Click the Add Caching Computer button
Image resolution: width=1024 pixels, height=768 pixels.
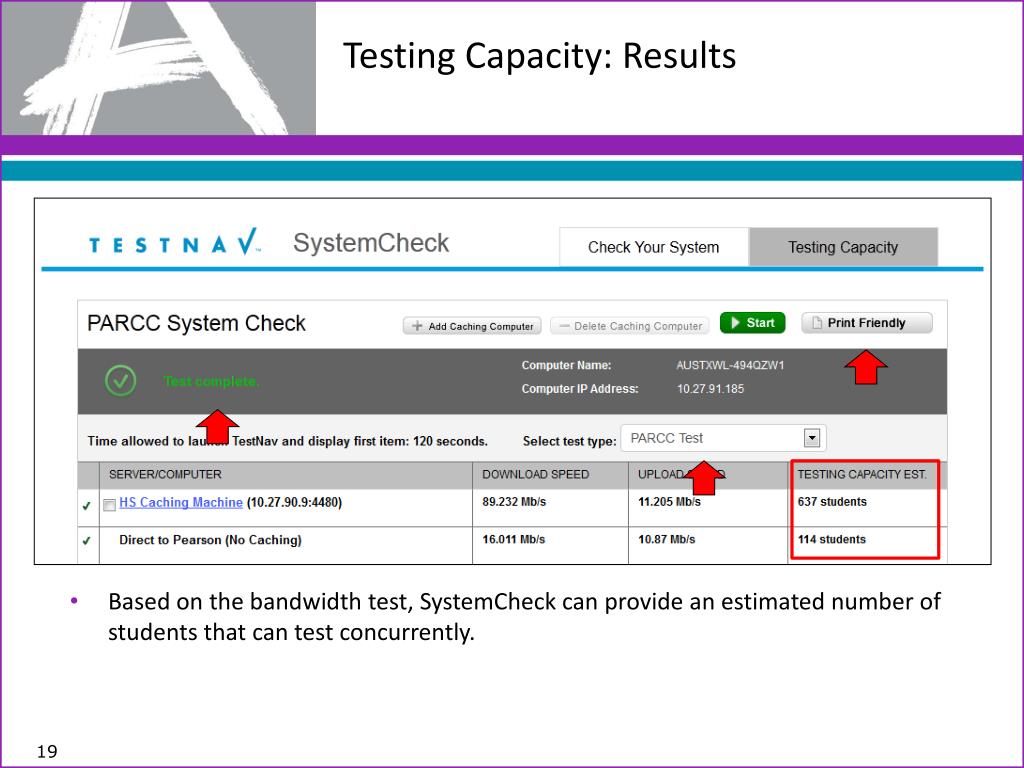(x=472, y=326)
